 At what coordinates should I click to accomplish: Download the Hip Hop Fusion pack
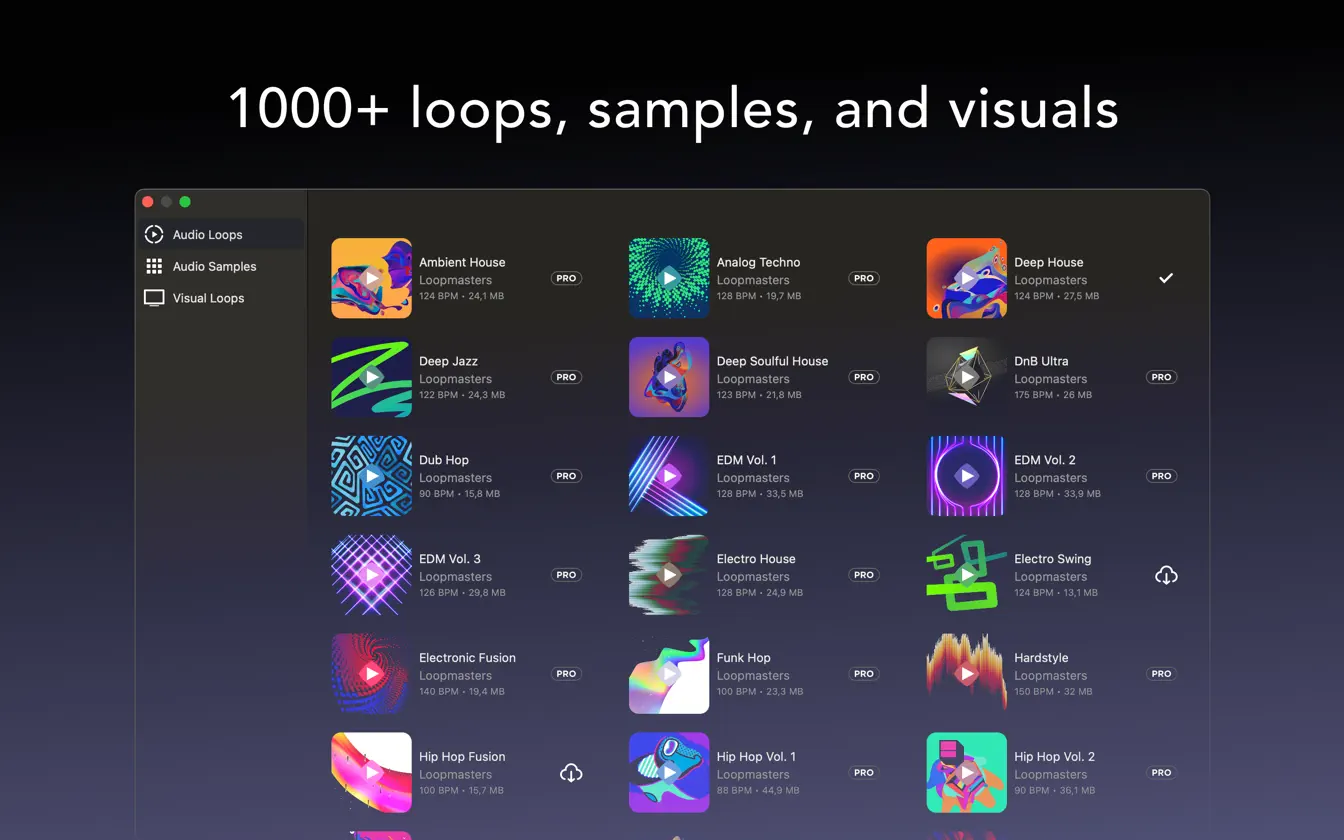(571, 773)
